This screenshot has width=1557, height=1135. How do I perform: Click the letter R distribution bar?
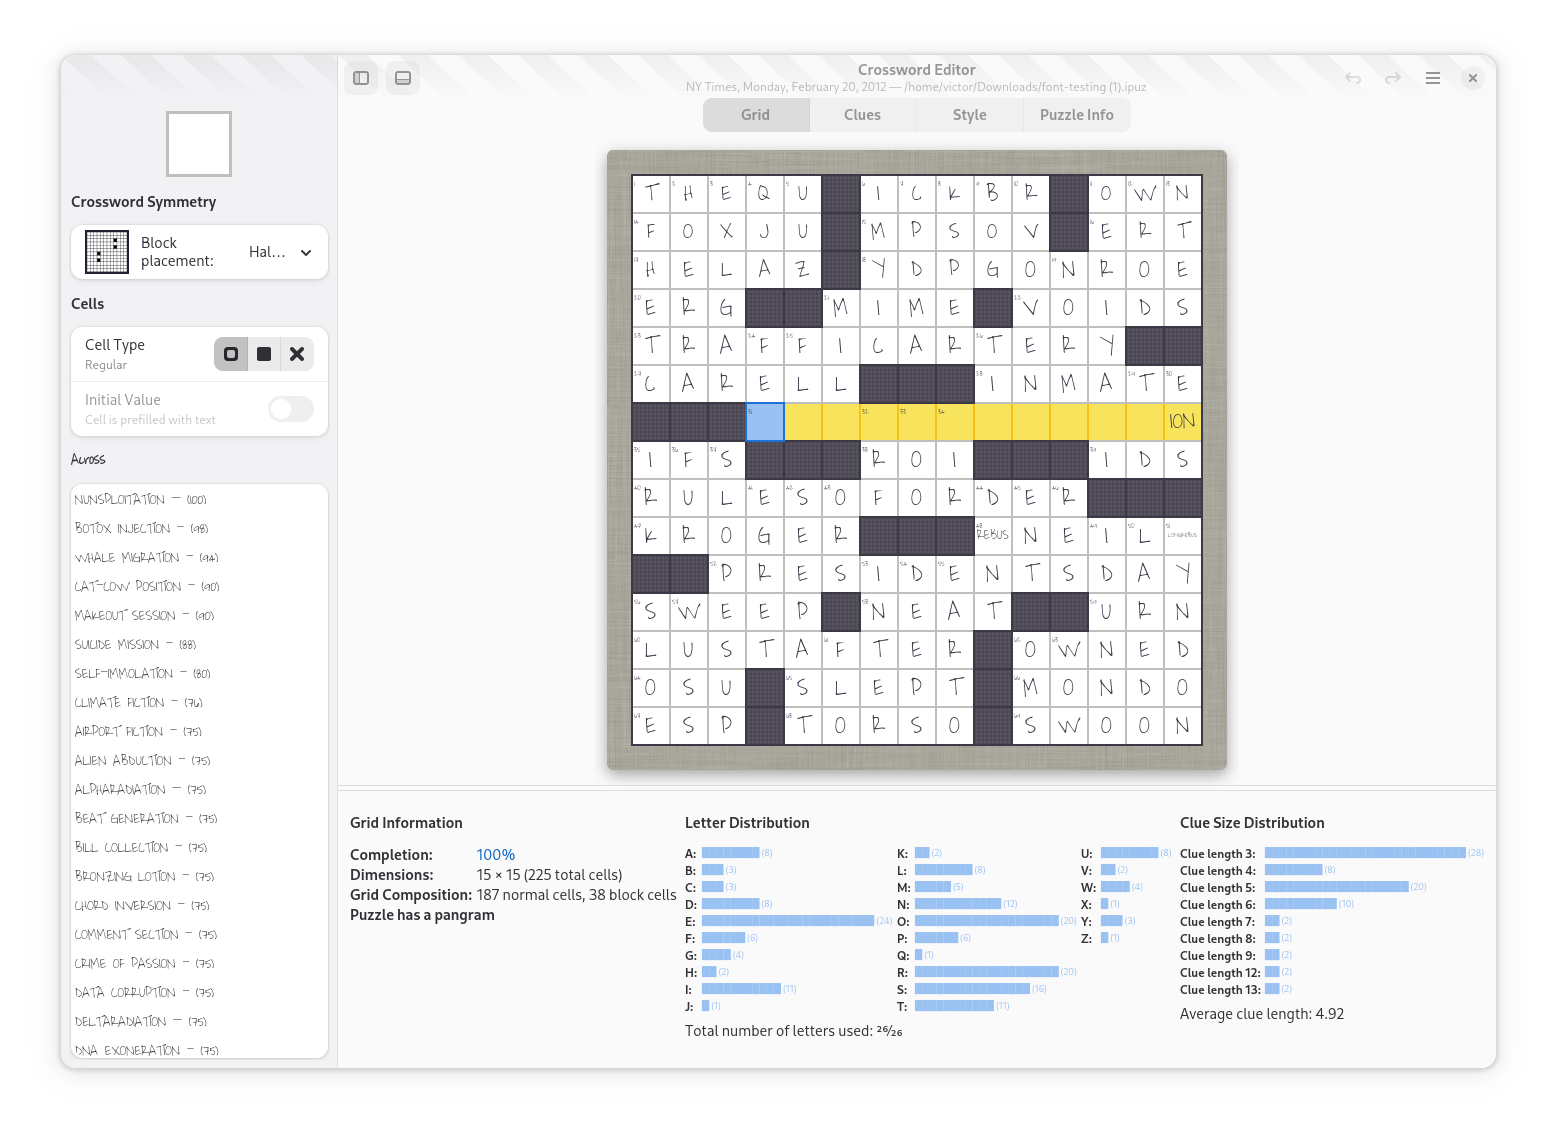[986, 972]
